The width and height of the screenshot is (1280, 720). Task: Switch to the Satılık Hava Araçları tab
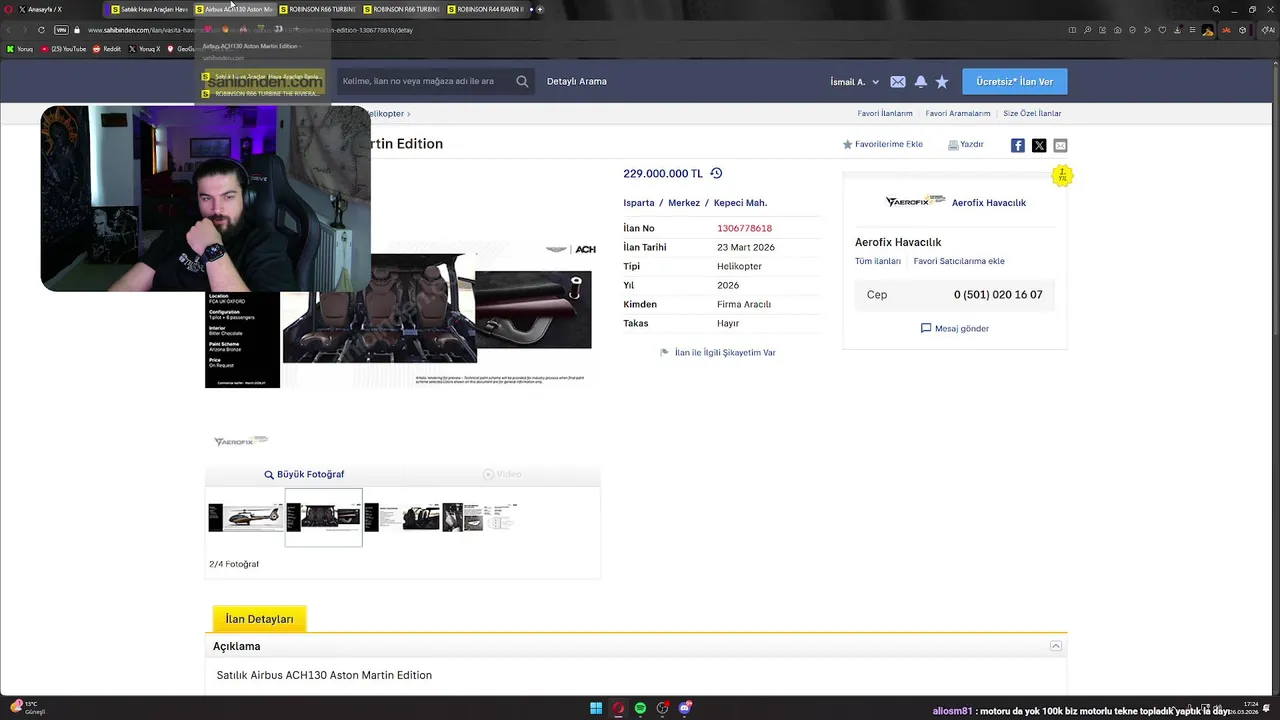(x=148, y=9)
